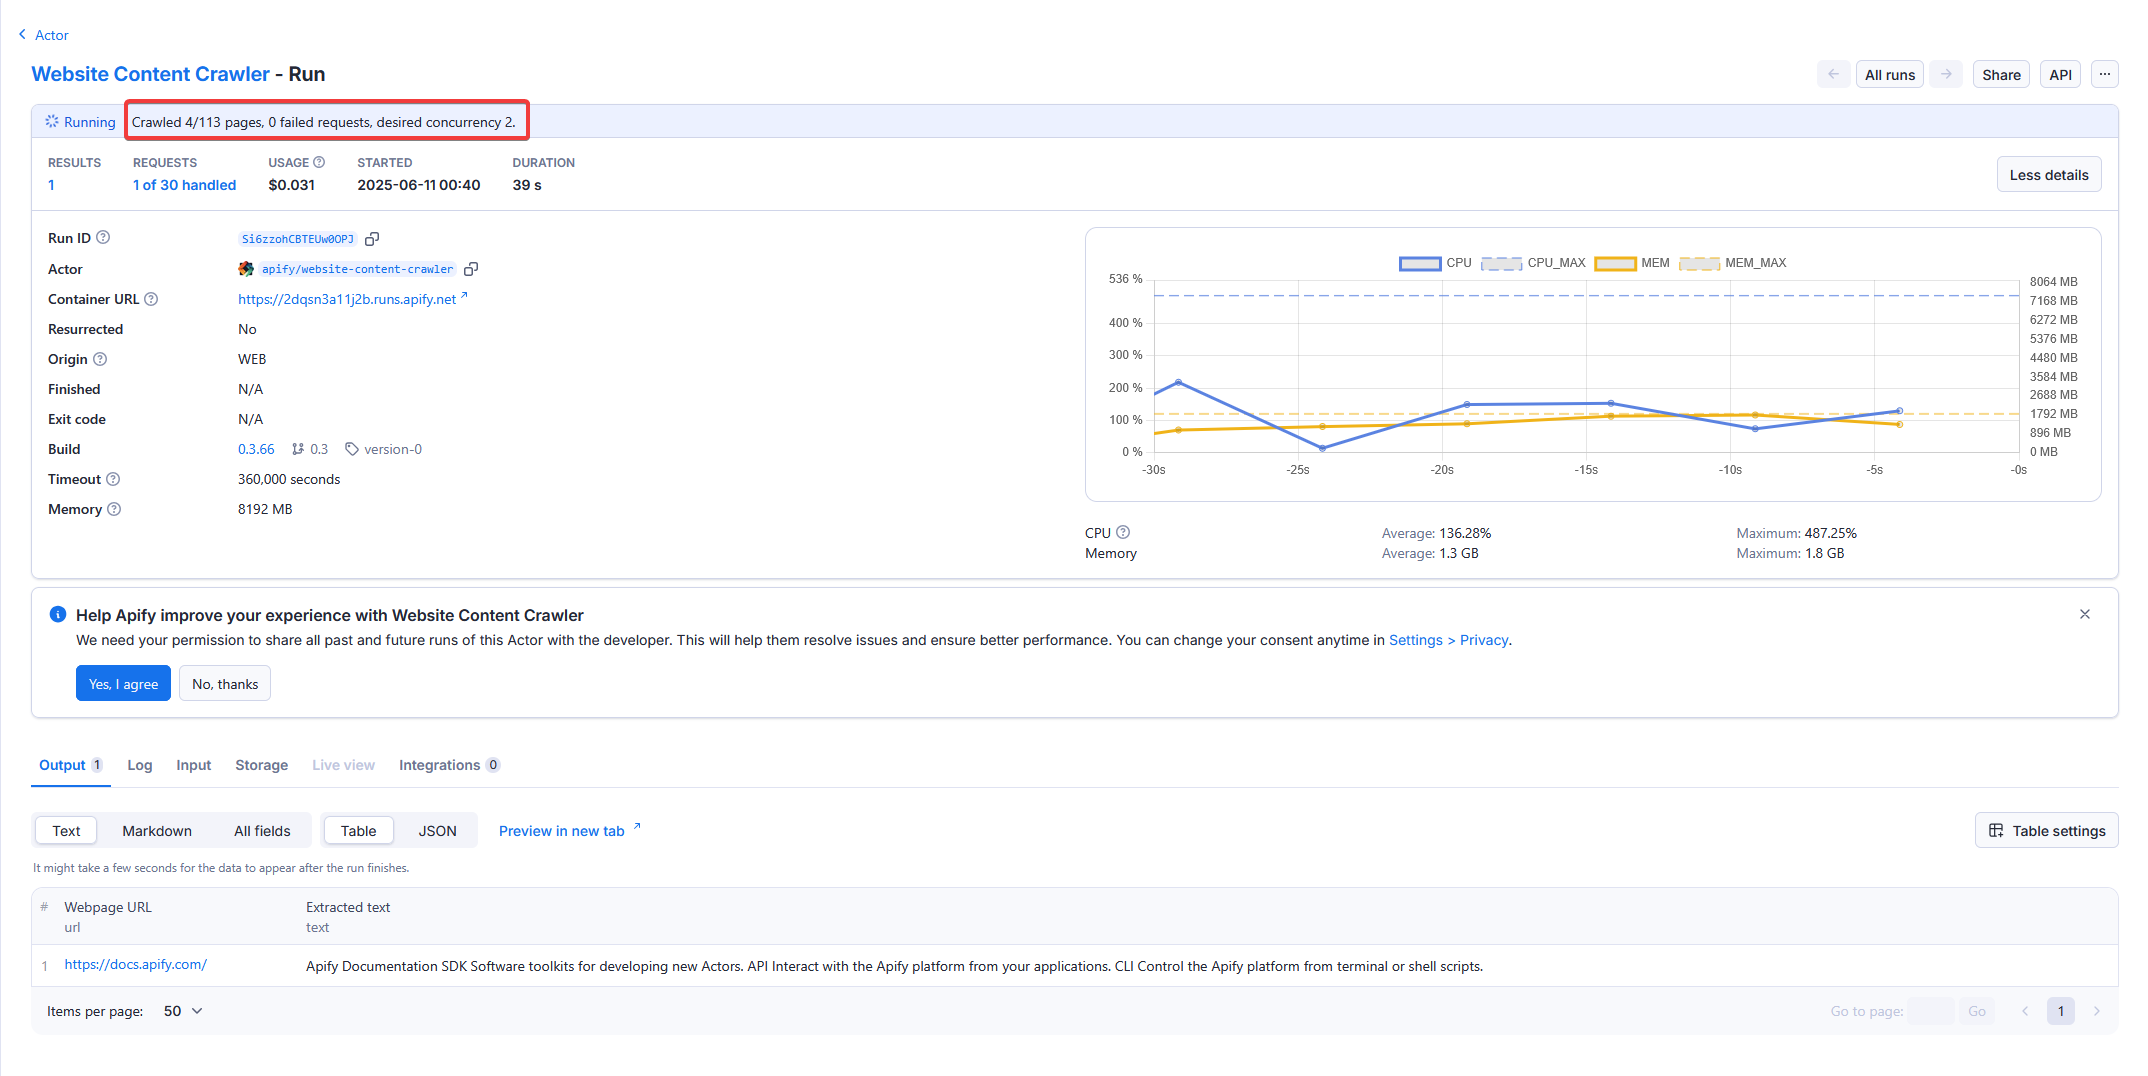Switch to the Log tab
This screenshot has width=2148, height=1076.
[x=140, y=765]
